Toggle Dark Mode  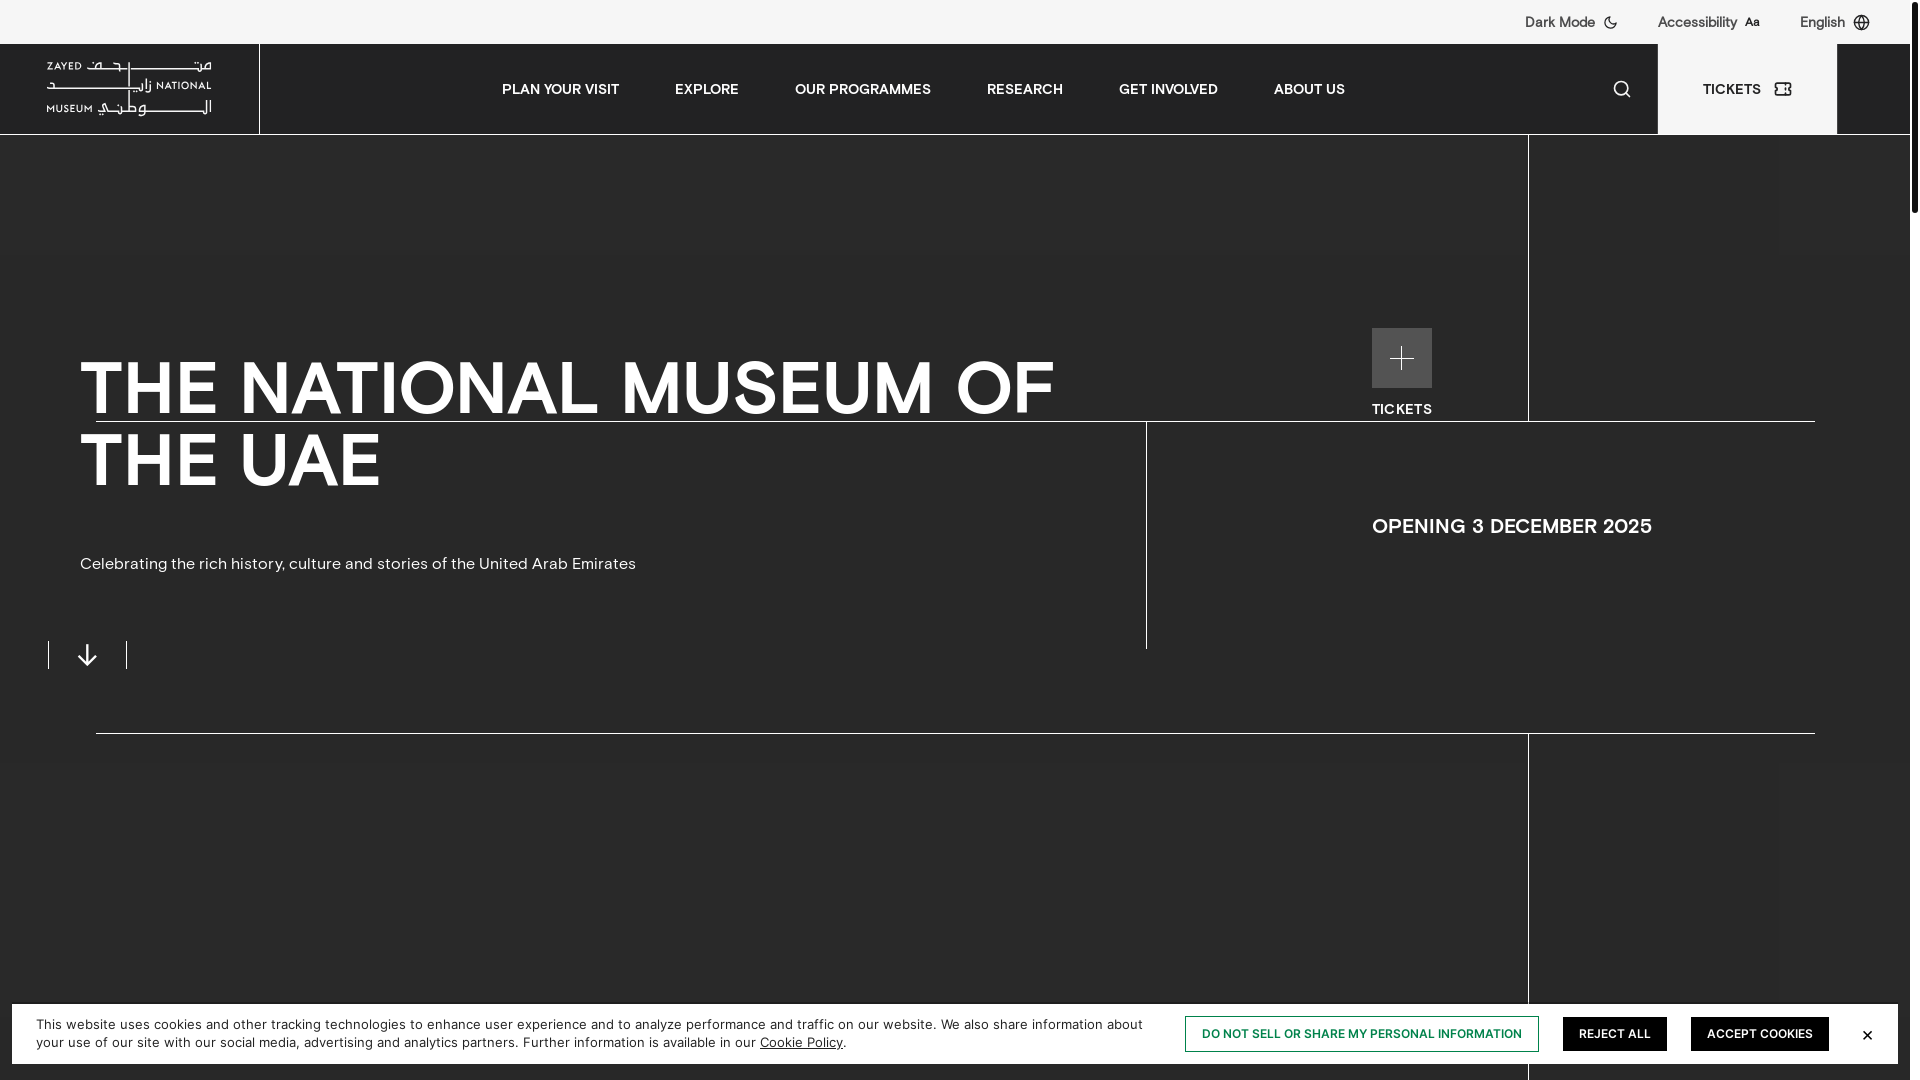(1571, 22)
